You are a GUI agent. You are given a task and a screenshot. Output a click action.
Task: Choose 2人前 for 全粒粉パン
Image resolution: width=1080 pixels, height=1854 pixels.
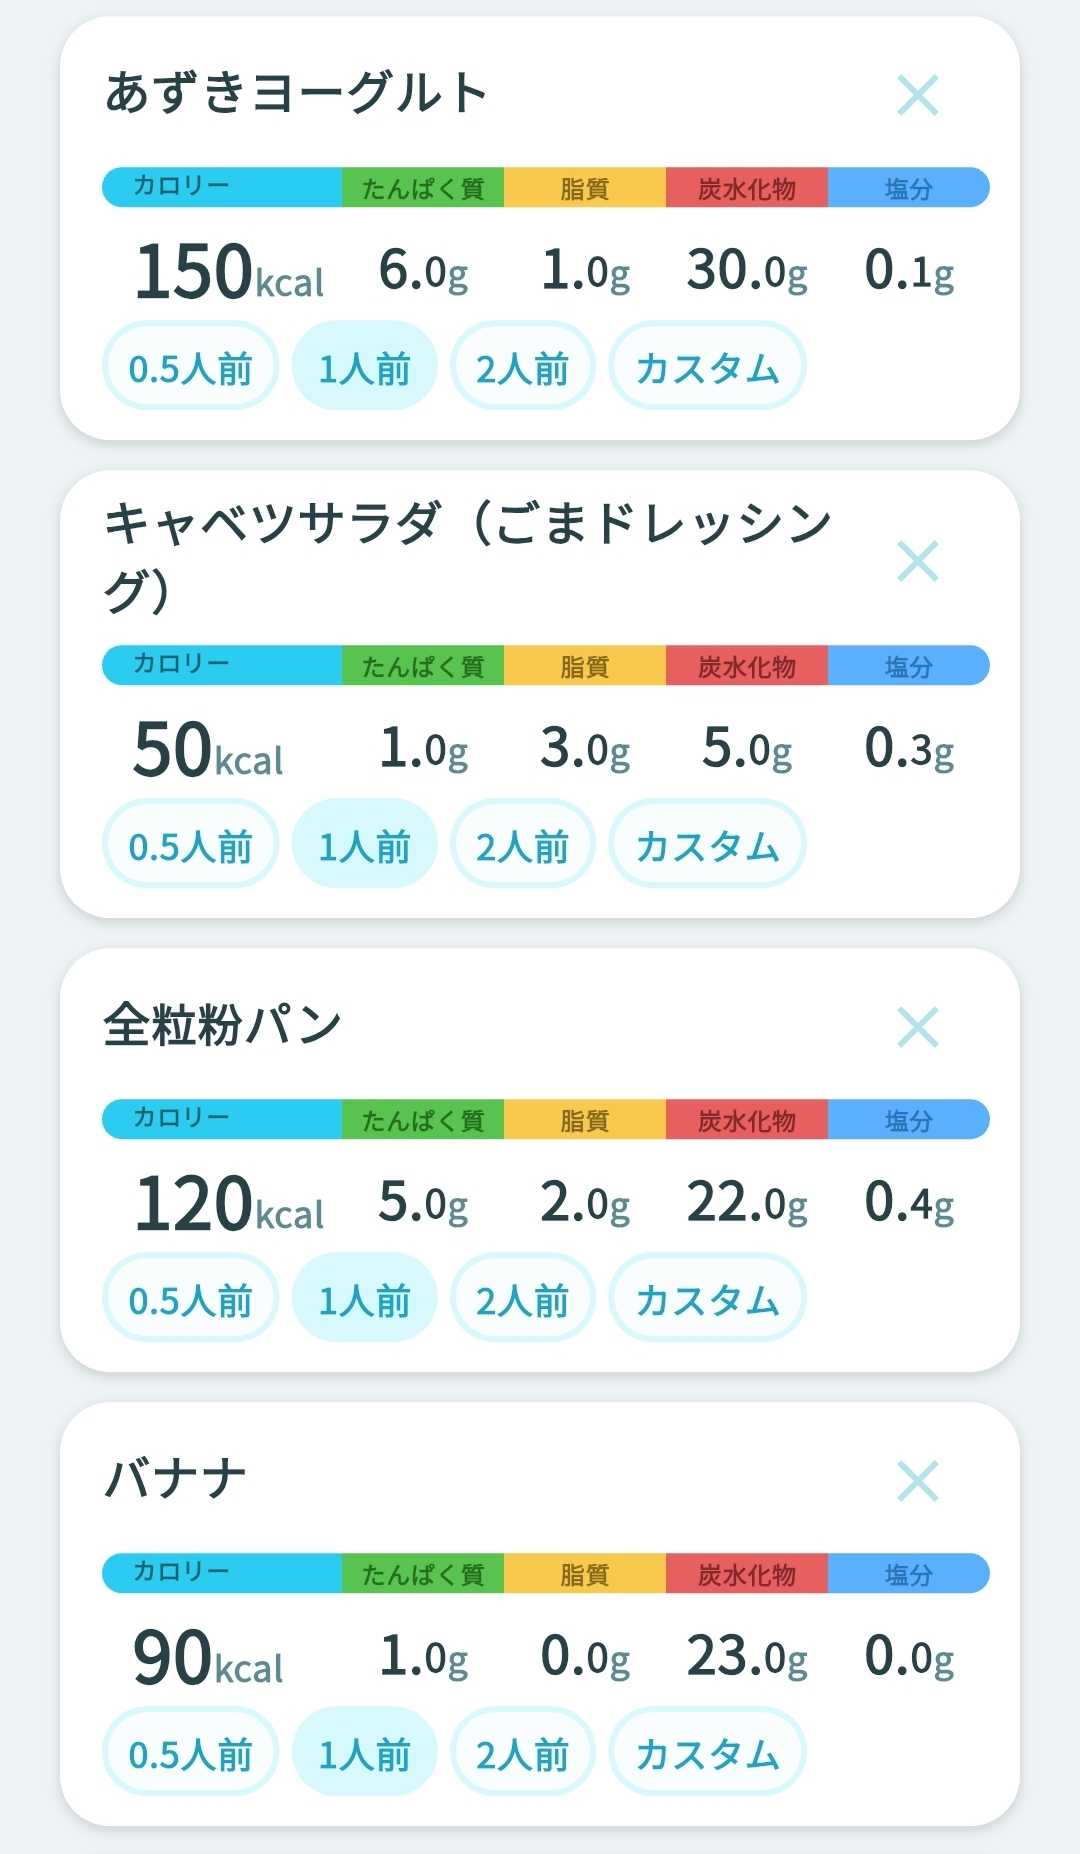(x=522, y=1298)
